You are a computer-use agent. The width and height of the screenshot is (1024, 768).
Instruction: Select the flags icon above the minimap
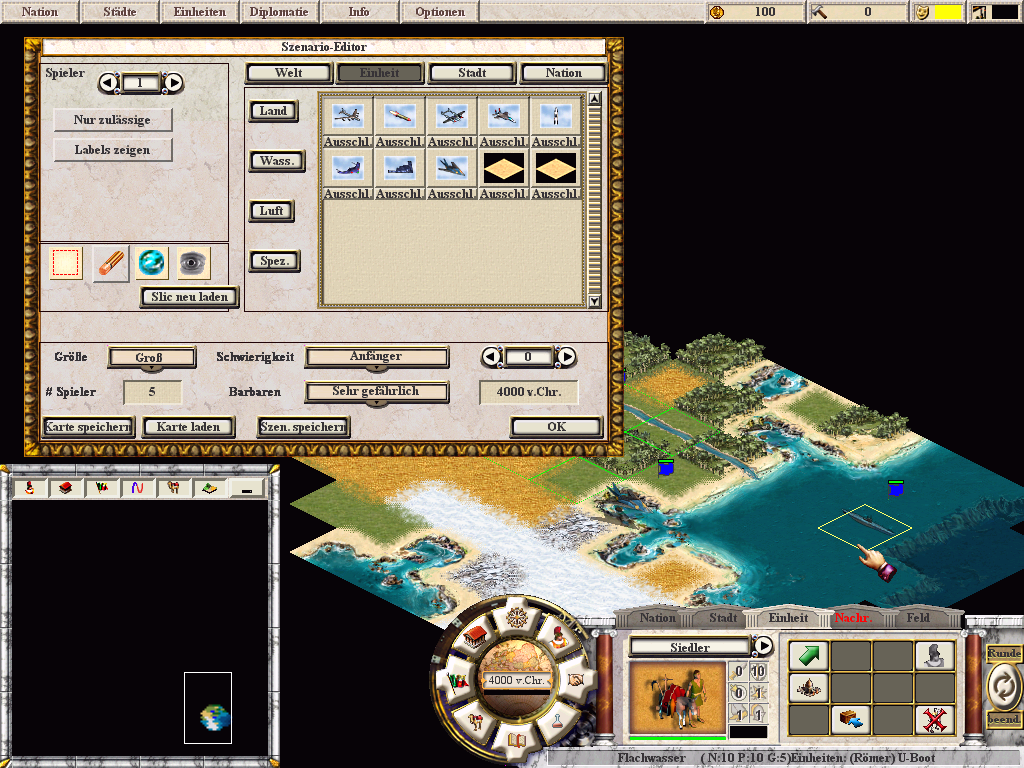(x=101, y=487)
